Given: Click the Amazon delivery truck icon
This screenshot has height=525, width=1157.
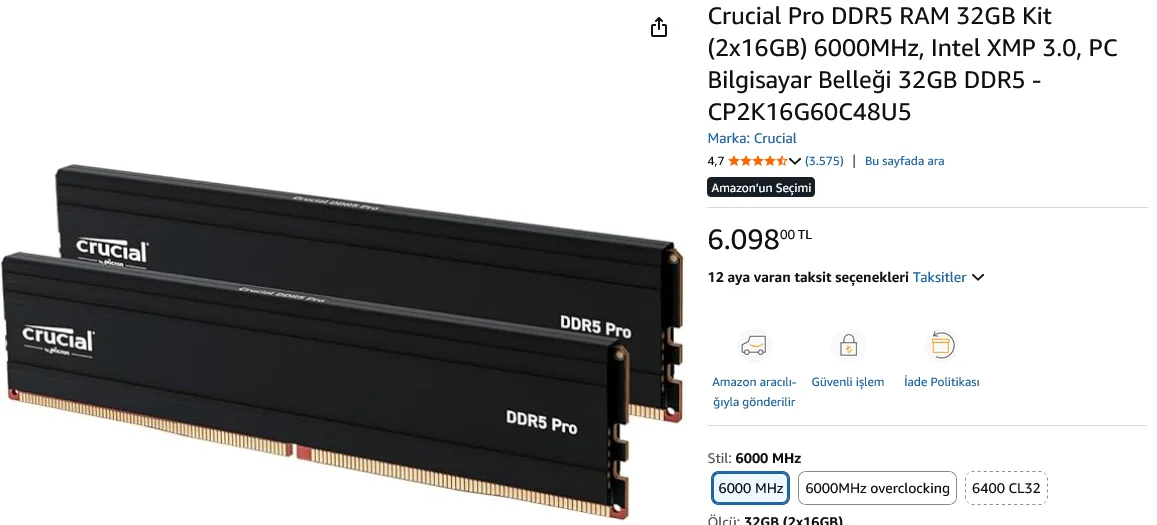Looking at the screenshot, I should tap(754, 346).
